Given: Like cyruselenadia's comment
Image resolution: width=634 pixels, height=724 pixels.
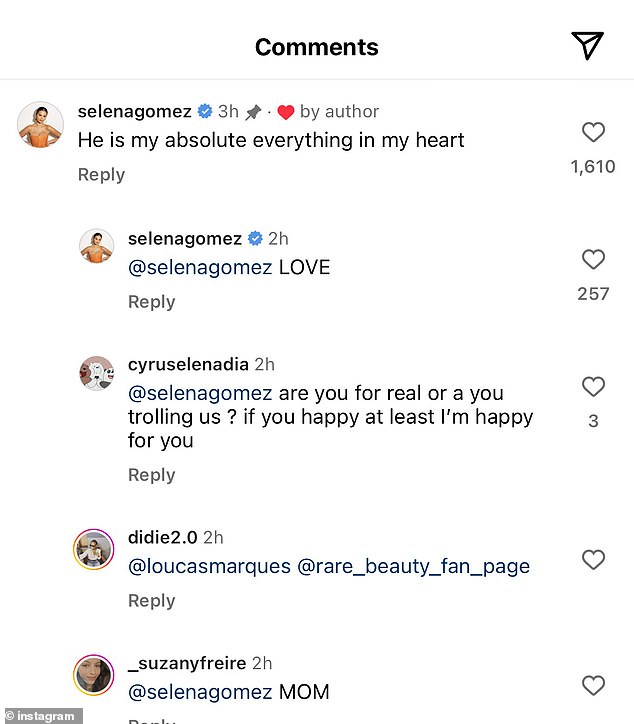Looking at the screenshot, I should coord(593,387).
